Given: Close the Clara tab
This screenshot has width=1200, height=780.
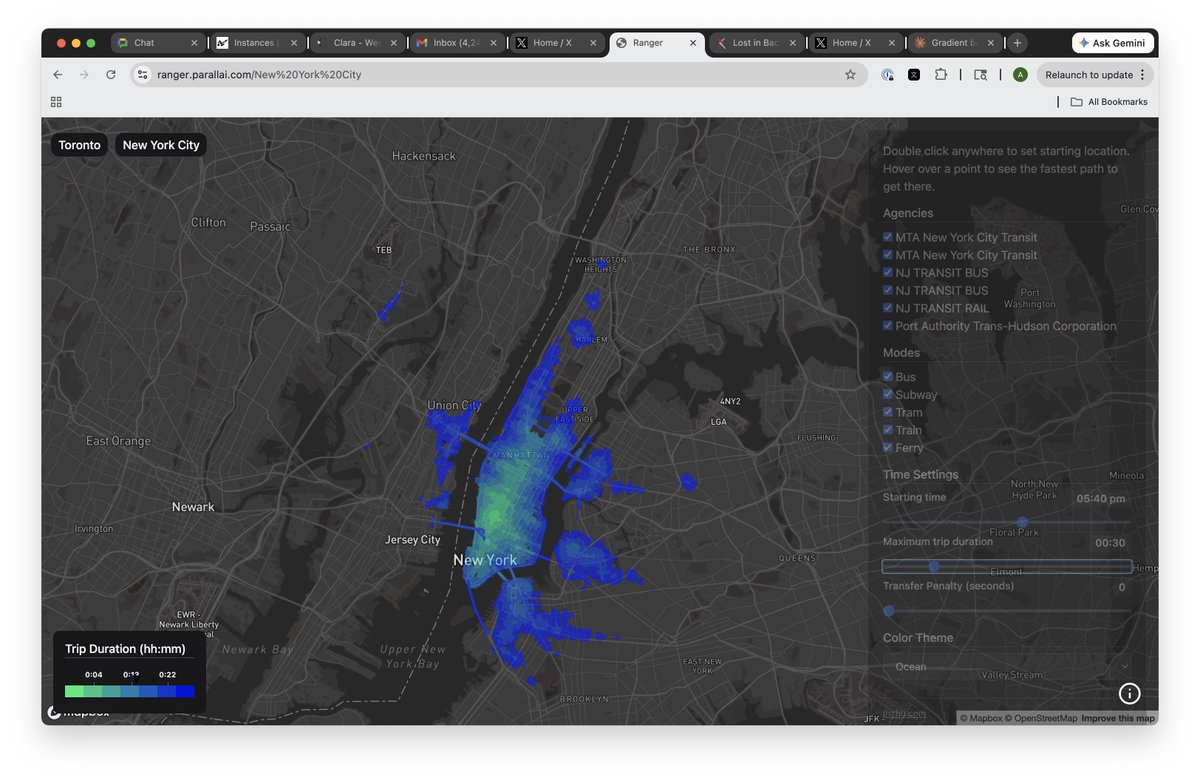Looking at the screenshot, I should pyautogui.click(x=394, y=43).
